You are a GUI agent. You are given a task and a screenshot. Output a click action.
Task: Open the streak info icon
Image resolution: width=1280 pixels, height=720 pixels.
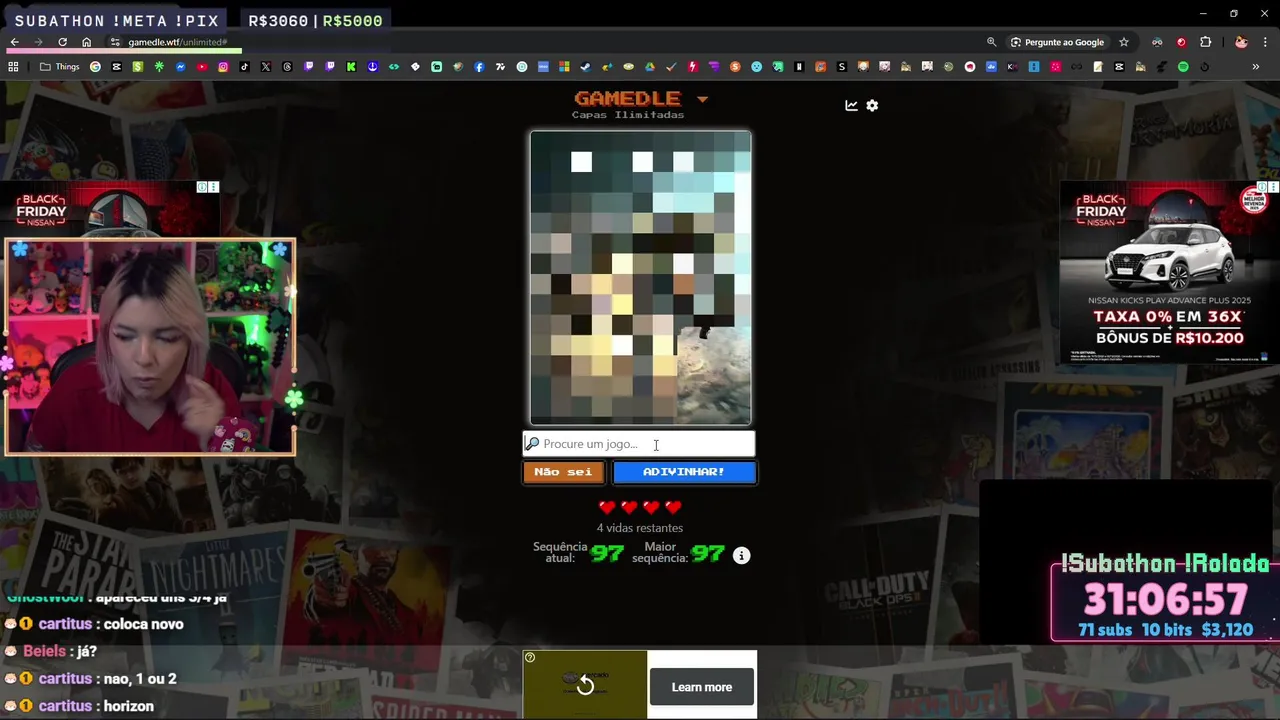point(741,555)
